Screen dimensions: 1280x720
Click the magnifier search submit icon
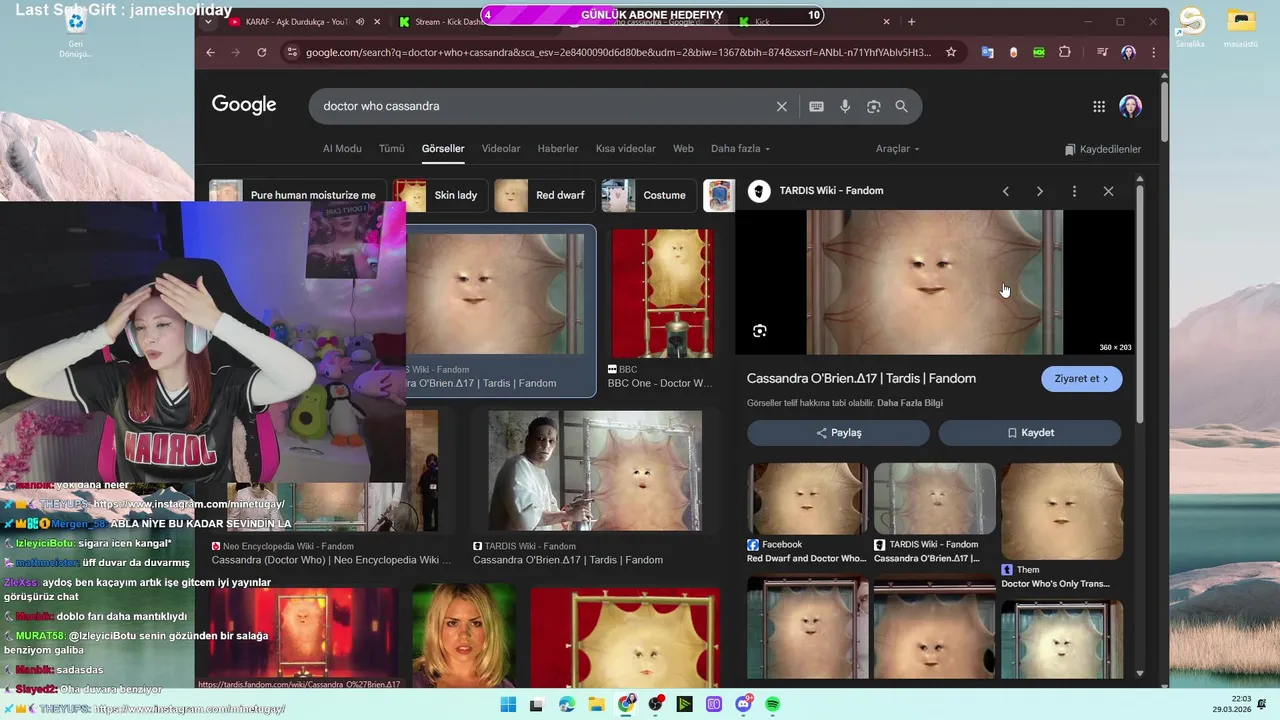(x=902, y=106)
